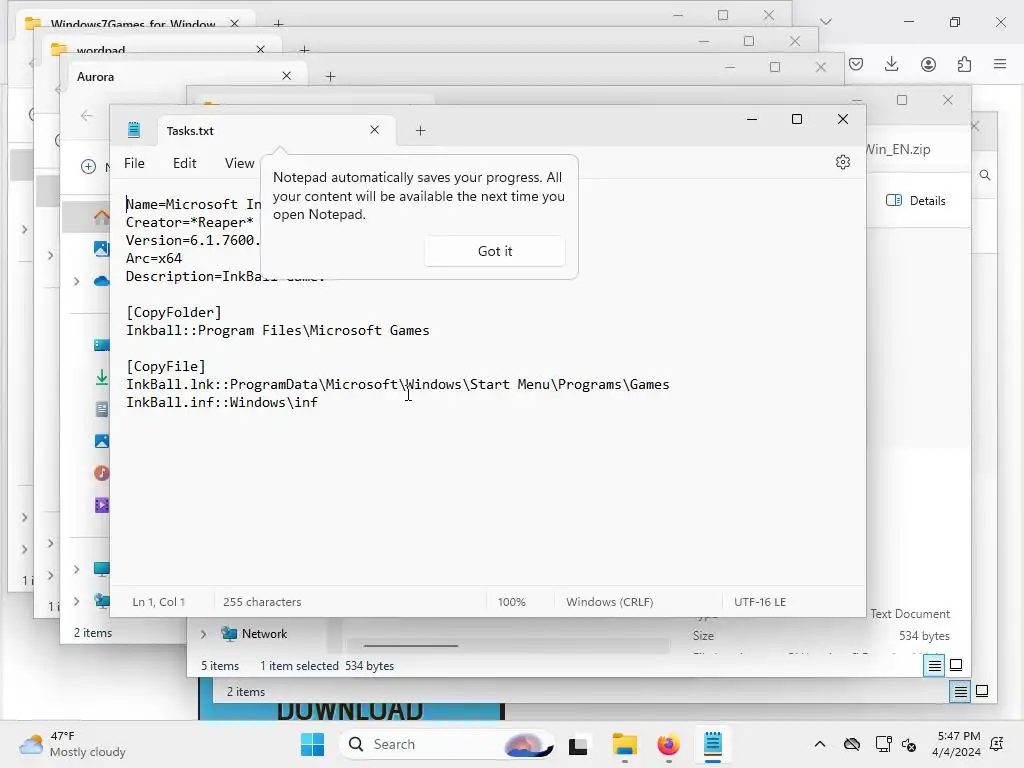This screenshot has width=1024, height=768.
Task: Click the Notepad app icon beside Tasks.txt tab
Action: click(x=134, y=130)
